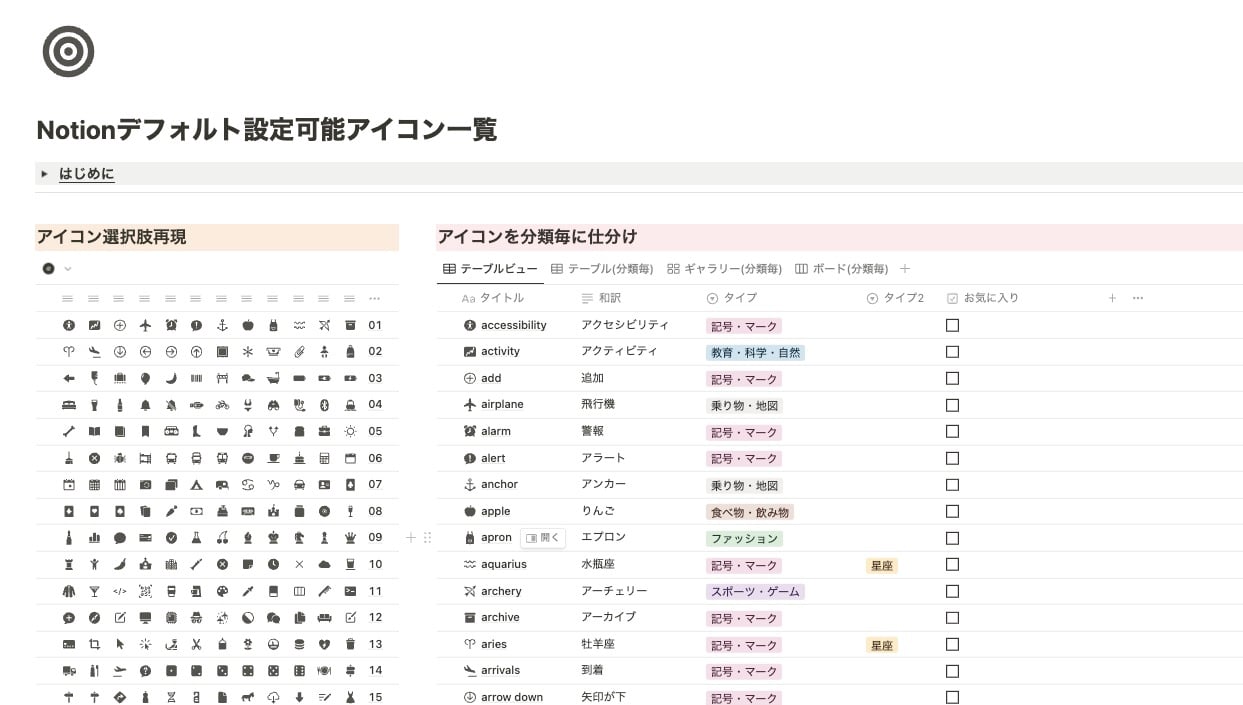Viewport: 1243px width, 705px height.
Task: Select the paperclip icon in grid row 02
Action: [299, 352]
